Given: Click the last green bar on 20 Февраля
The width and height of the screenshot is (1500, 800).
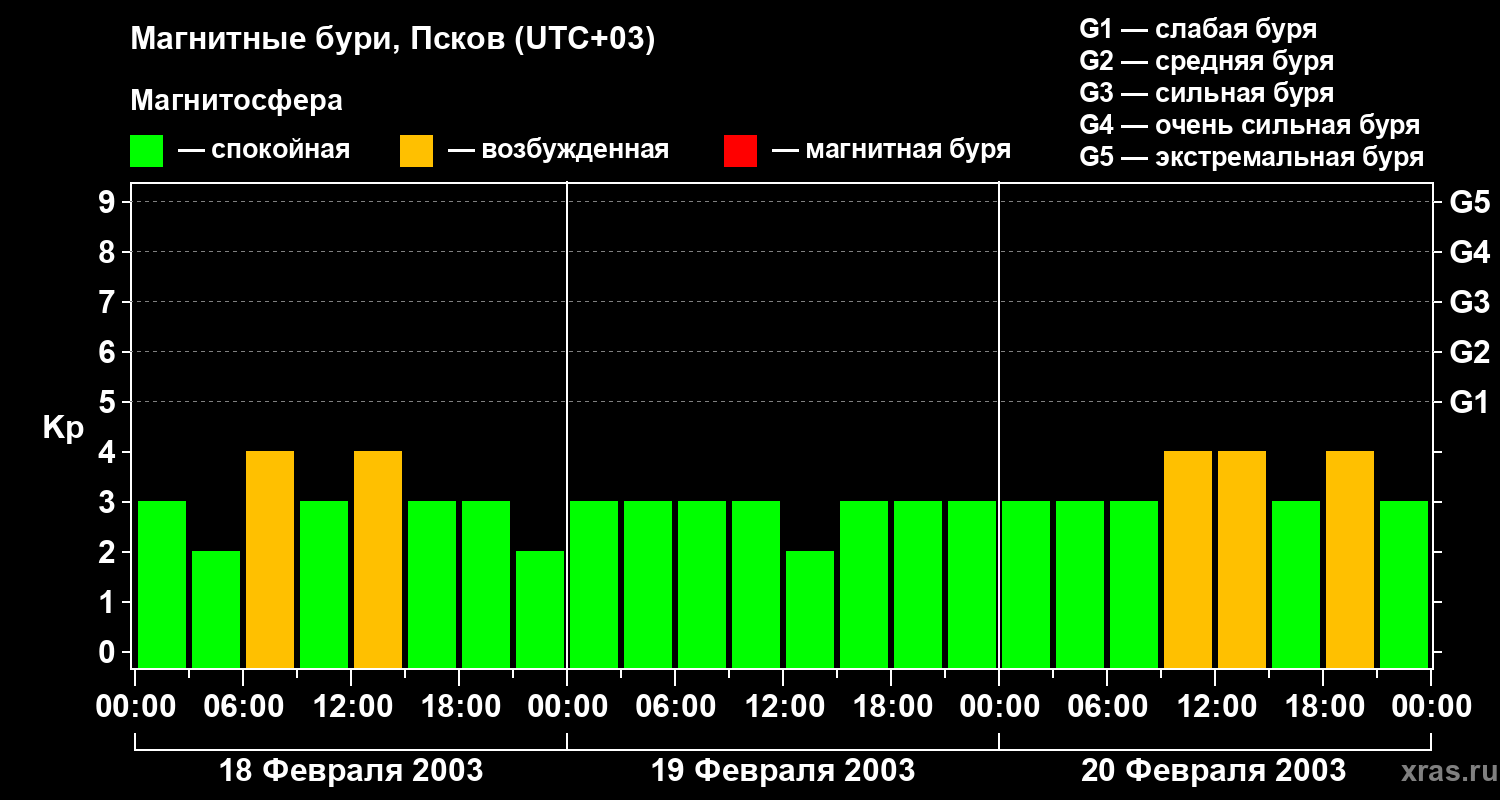Looking at the screenshot, I should 1404,584.
